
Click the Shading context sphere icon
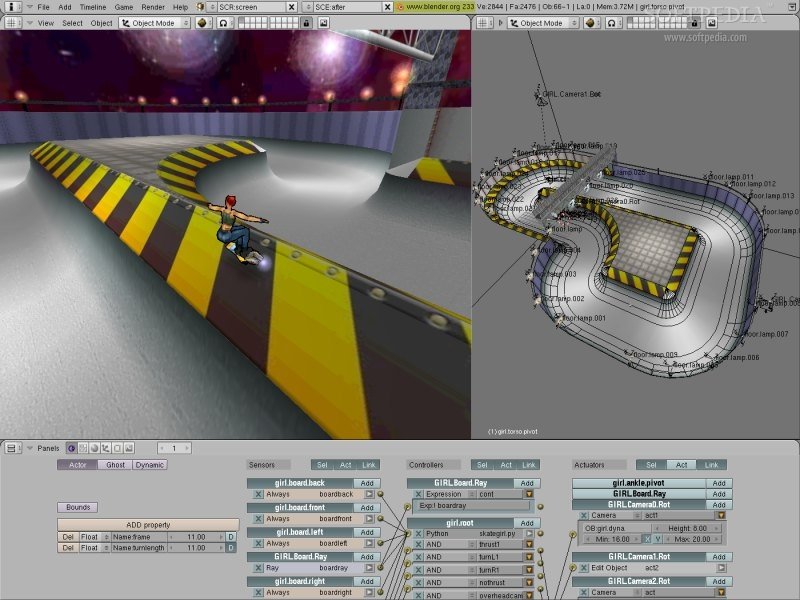pyautogui.click(x=94, y=448)
